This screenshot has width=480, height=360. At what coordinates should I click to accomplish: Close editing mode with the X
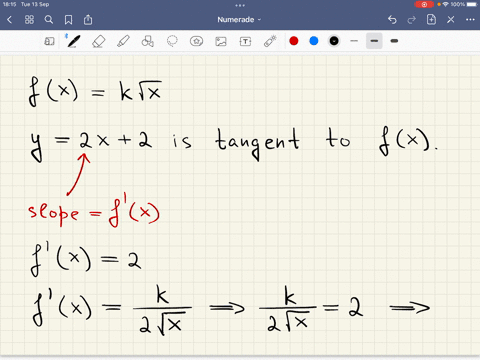coord(451,20)
